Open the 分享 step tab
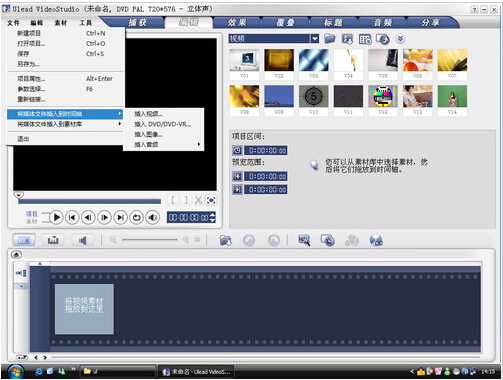The height and width of the screenshot is (380, 503). 430,23
